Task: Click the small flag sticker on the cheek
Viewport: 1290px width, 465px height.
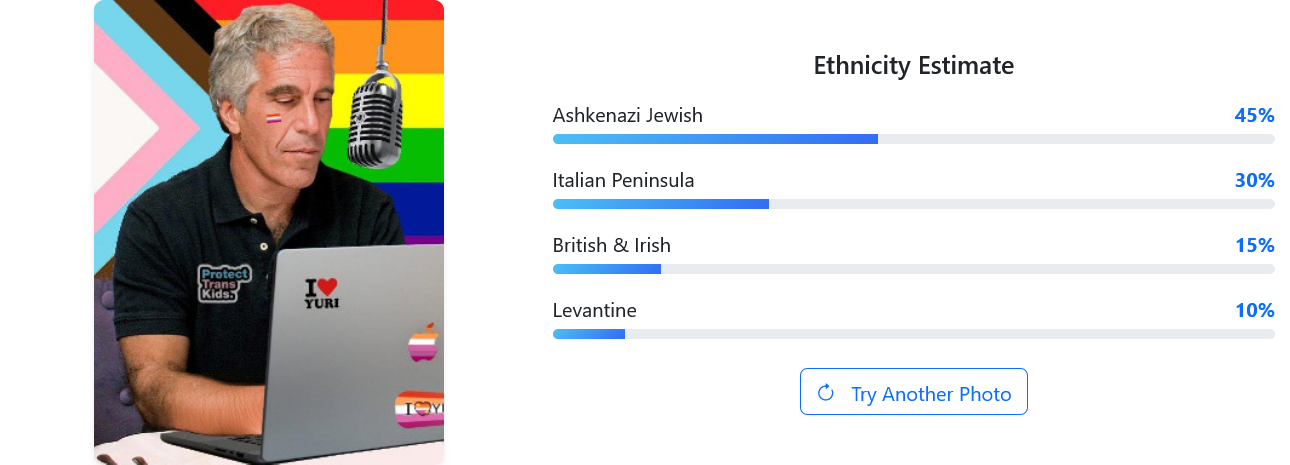Action: pos(273,119)
